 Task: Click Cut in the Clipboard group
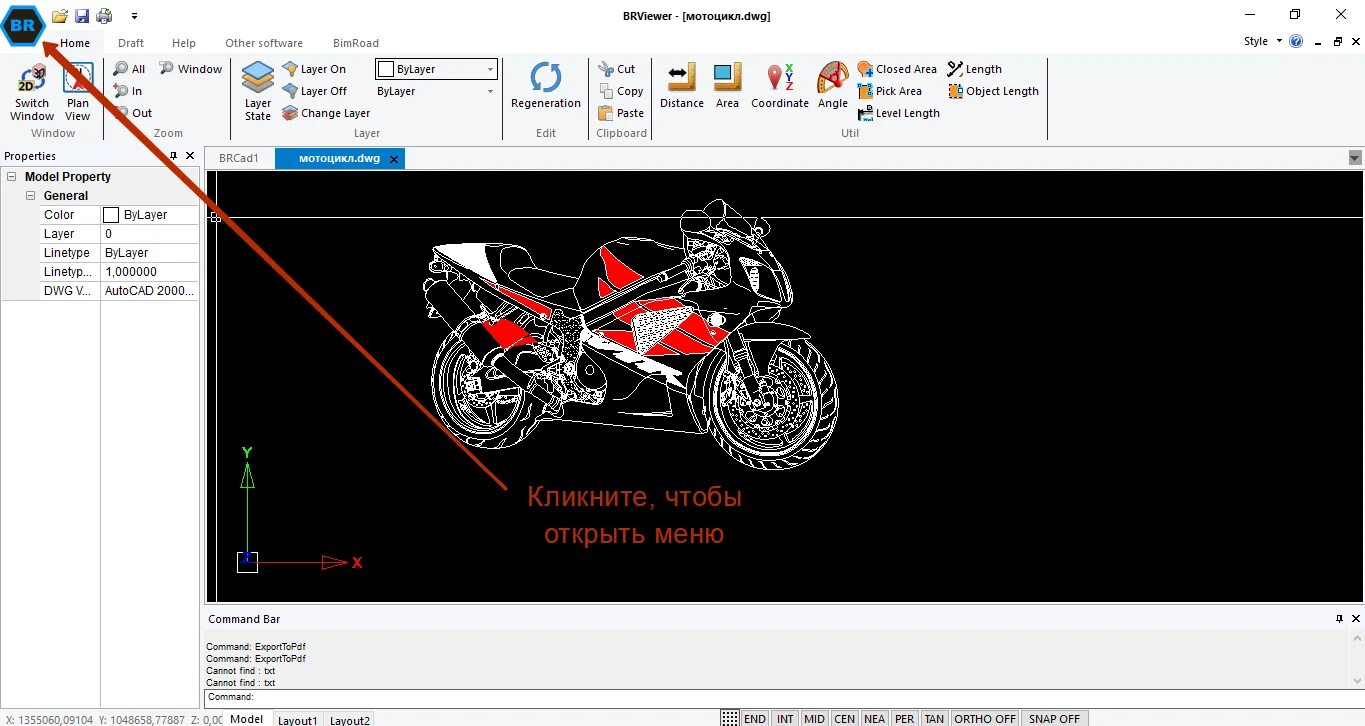pyautogui.click(x=617, y=69)
